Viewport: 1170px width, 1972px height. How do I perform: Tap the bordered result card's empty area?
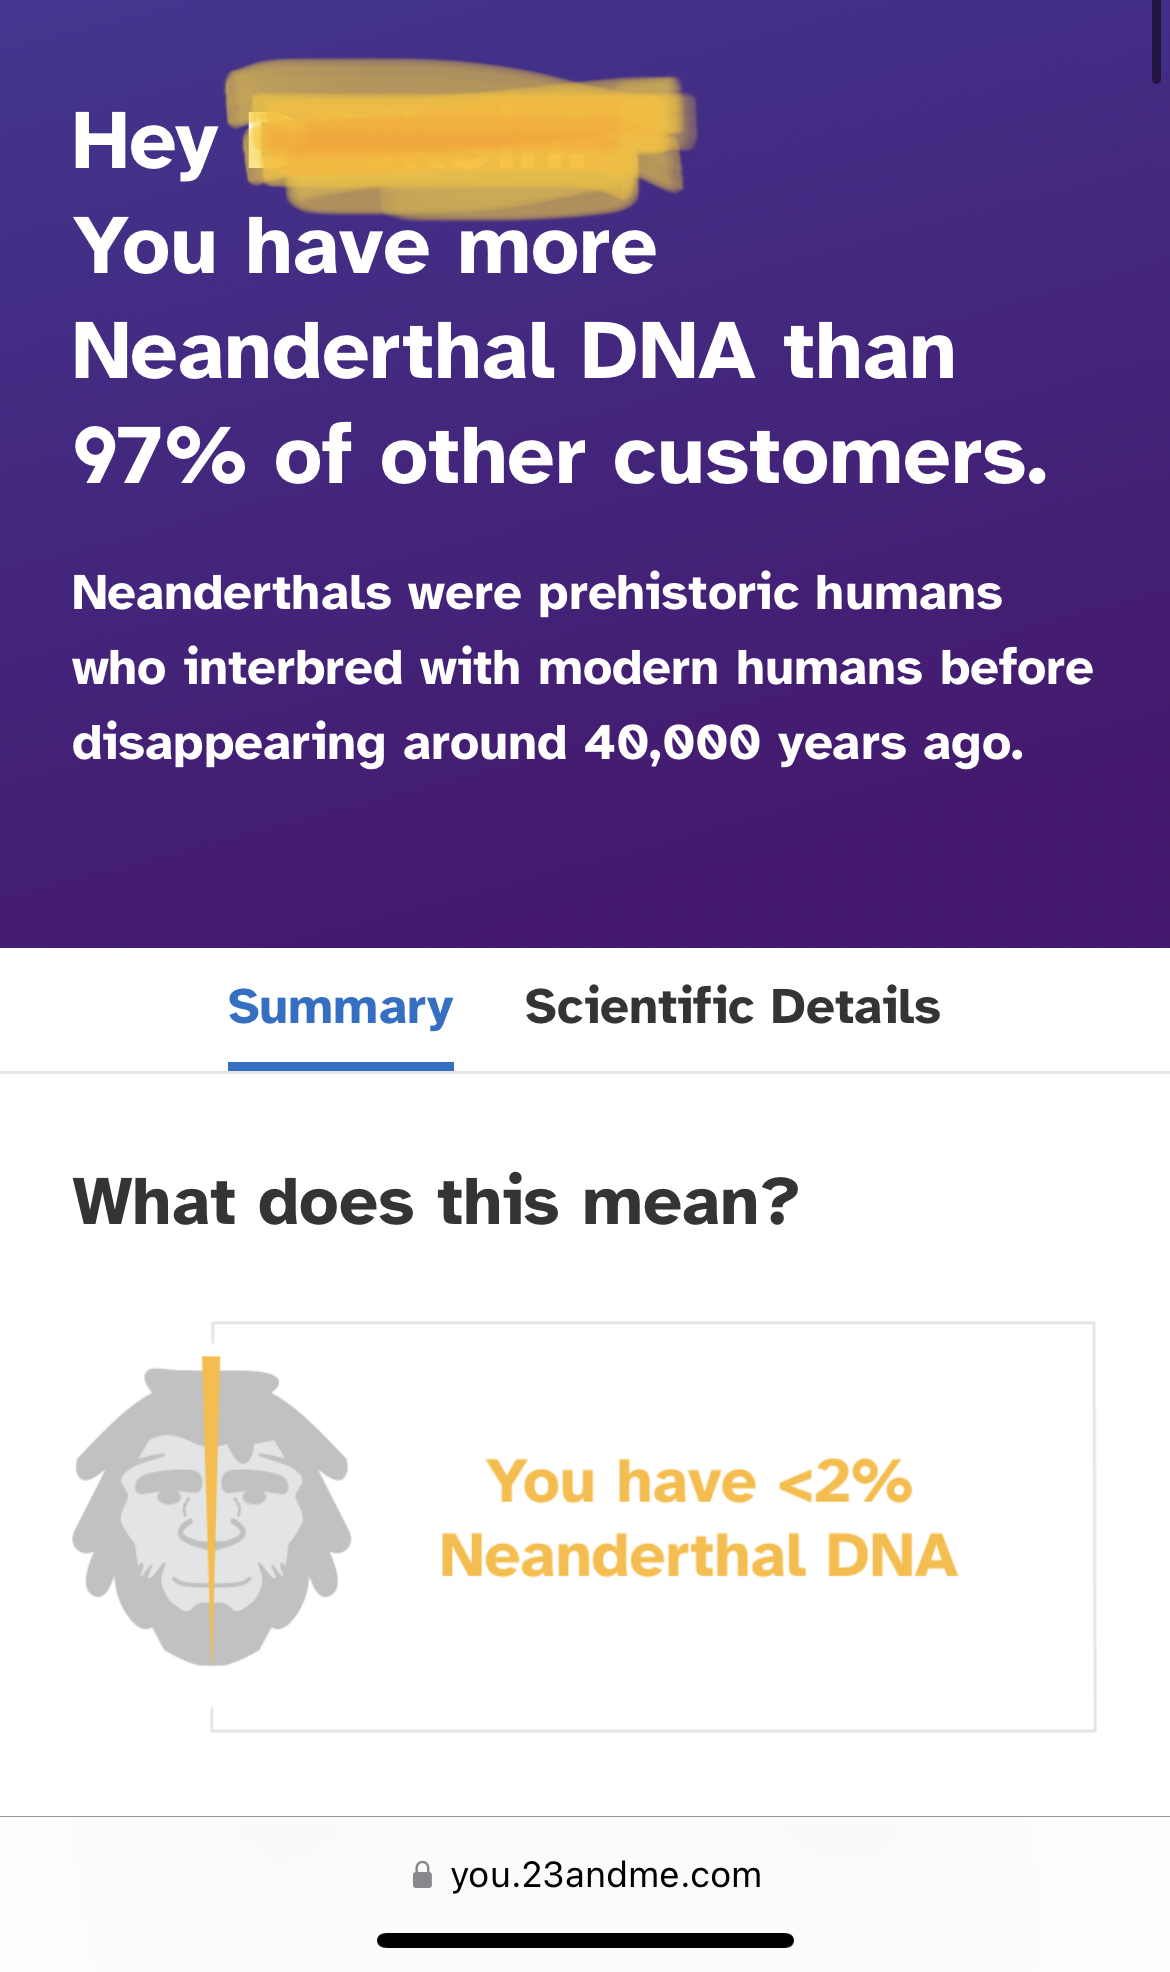[653, 1660]
